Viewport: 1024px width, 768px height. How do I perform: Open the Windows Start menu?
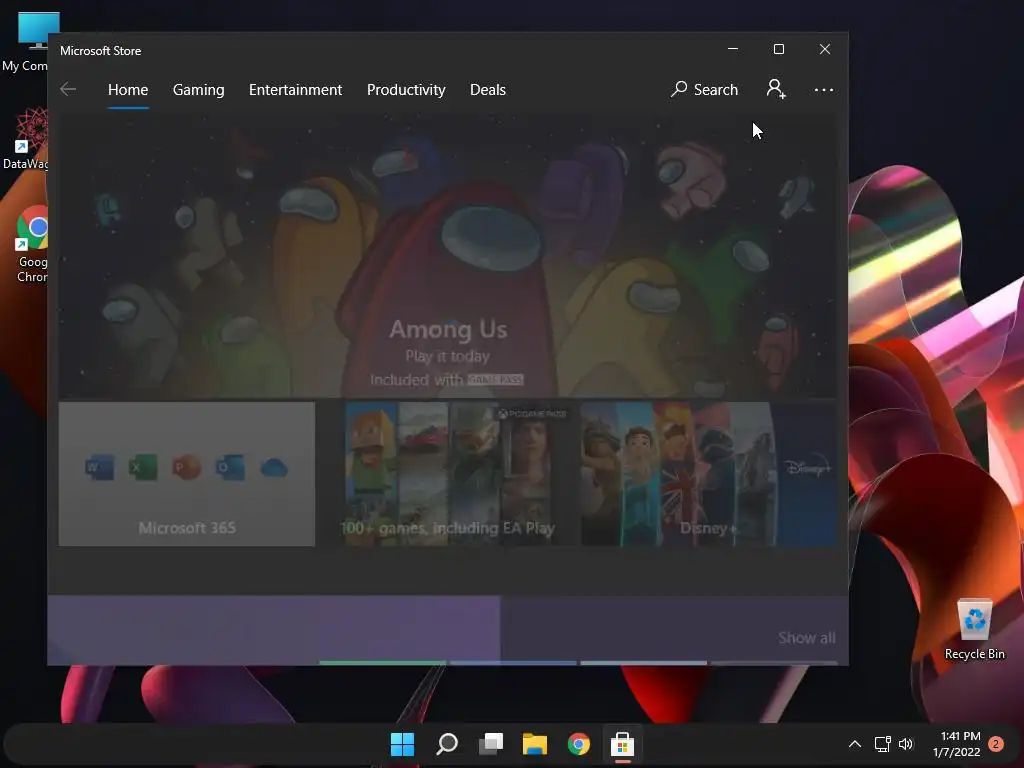[x=402, y=744]
